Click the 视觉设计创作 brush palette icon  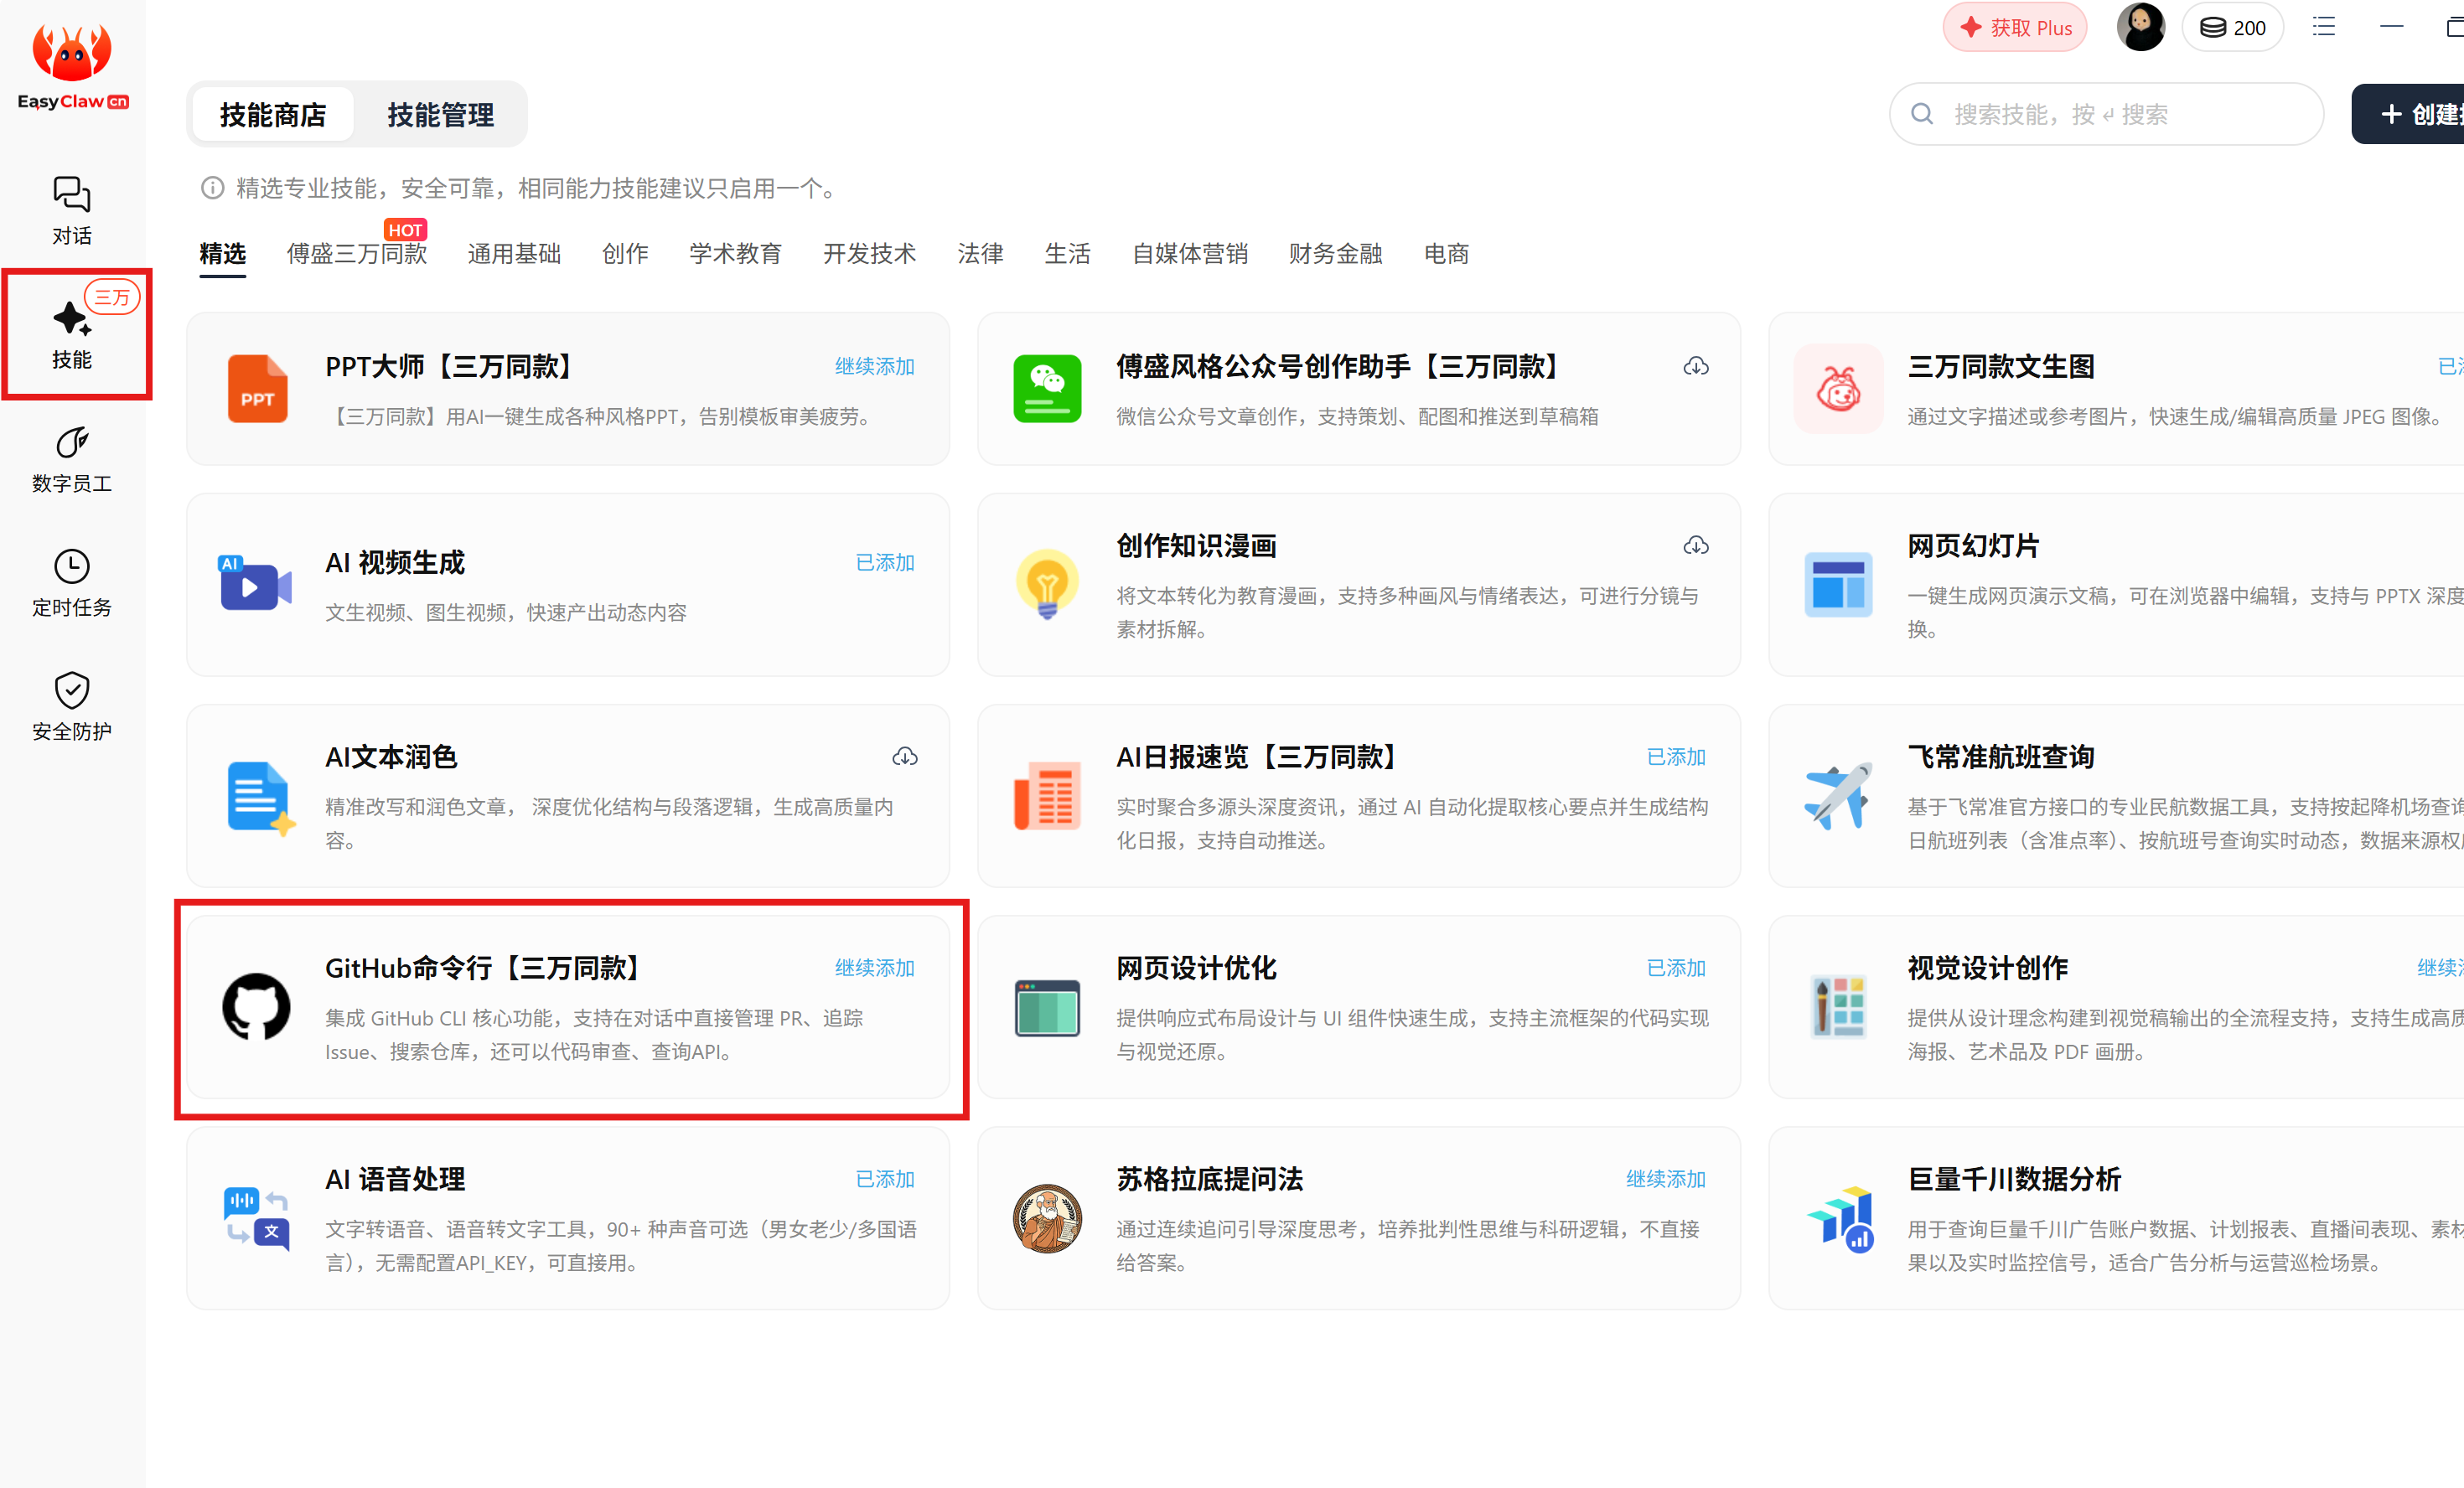1838,1006
